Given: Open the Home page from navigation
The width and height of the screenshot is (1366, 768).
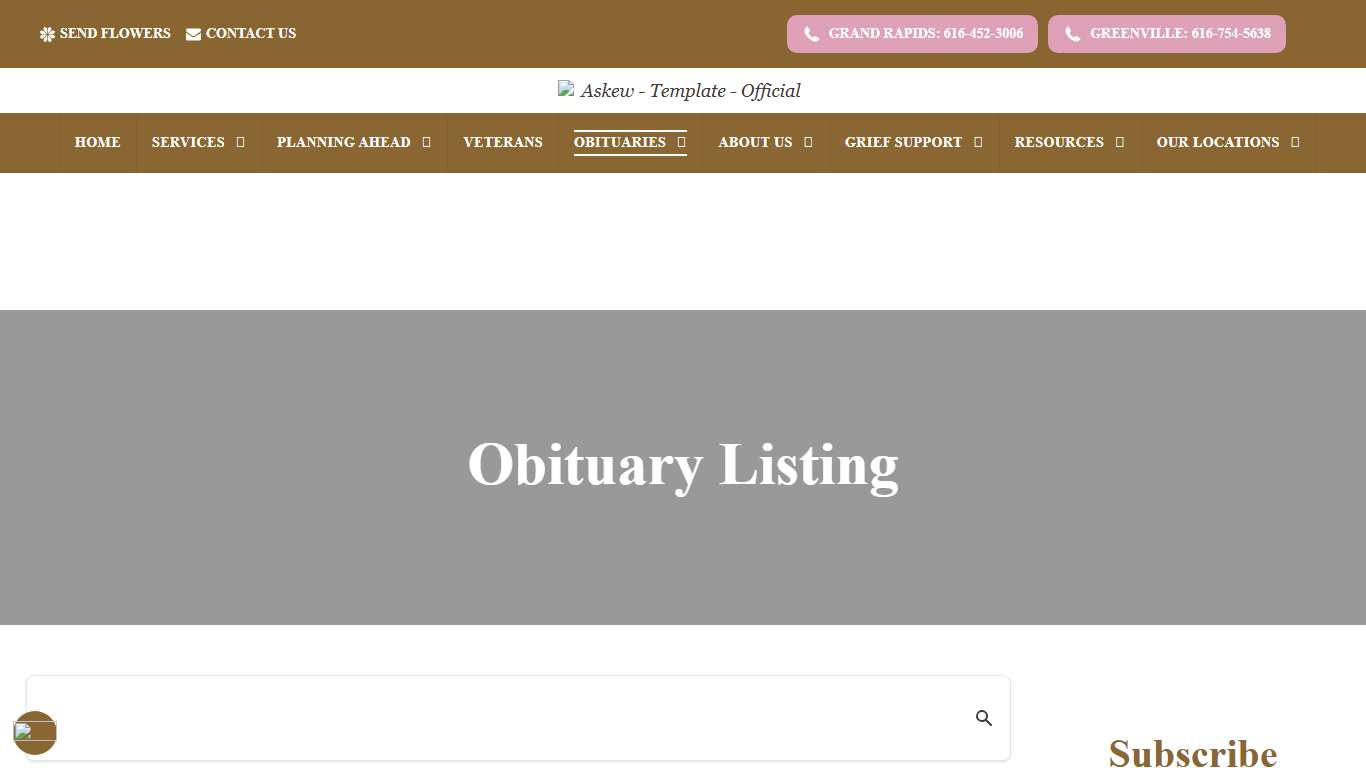Looking at the screenshot, I should pyautogui.click(x=97, y=142).
